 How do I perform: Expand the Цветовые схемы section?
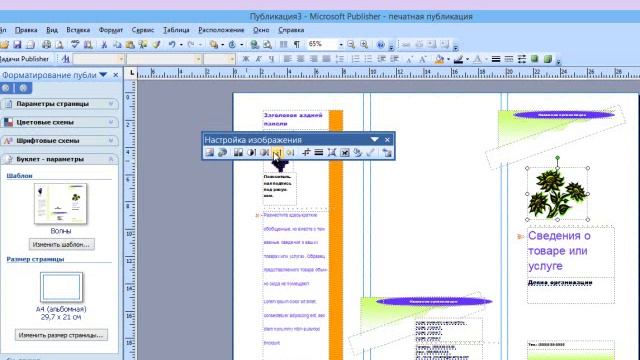click(60, 122)
